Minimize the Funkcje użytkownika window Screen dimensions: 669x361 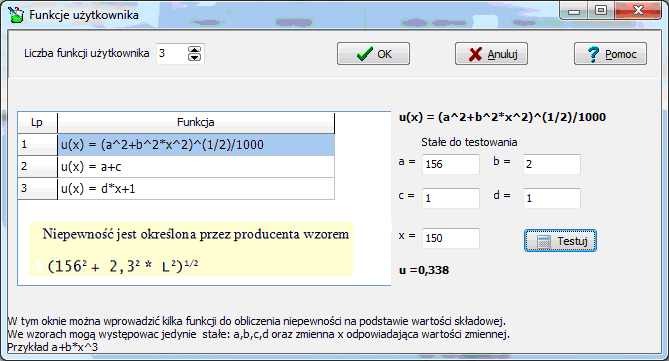574,10
